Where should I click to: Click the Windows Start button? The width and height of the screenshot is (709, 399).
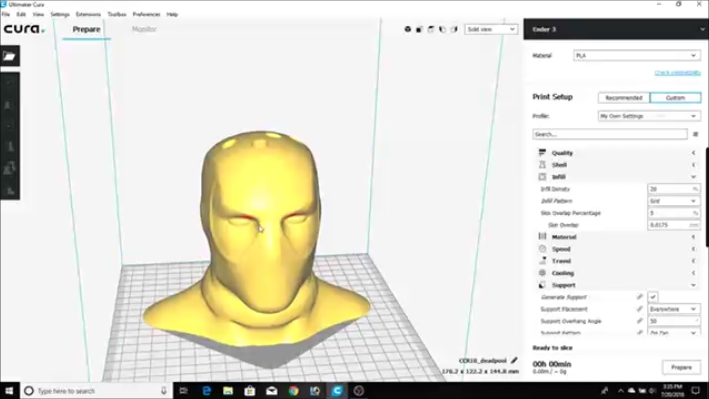(9, 391)
